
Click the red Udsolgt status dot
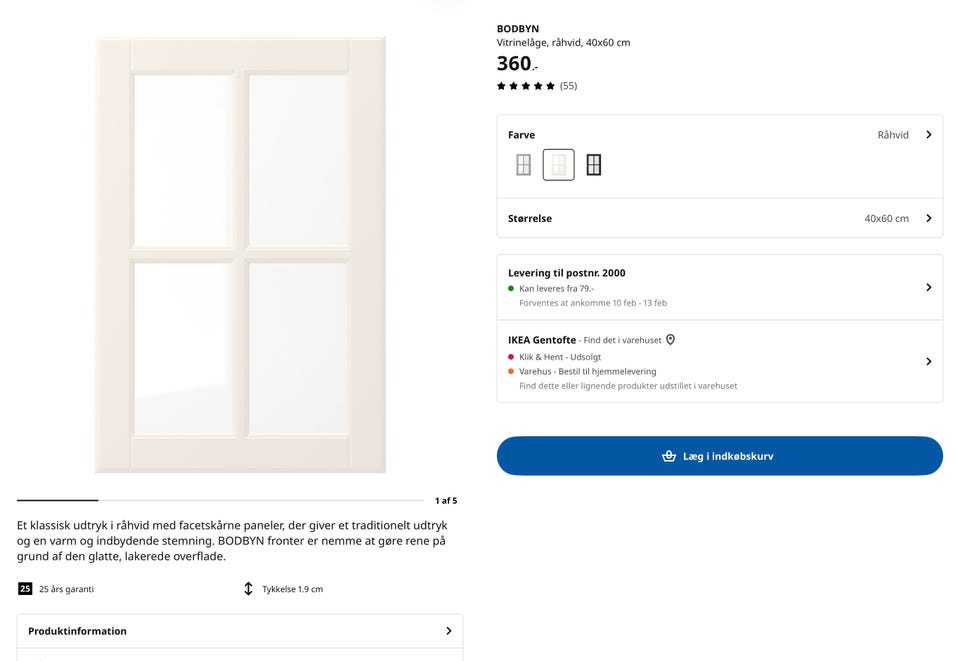point(511,356)
